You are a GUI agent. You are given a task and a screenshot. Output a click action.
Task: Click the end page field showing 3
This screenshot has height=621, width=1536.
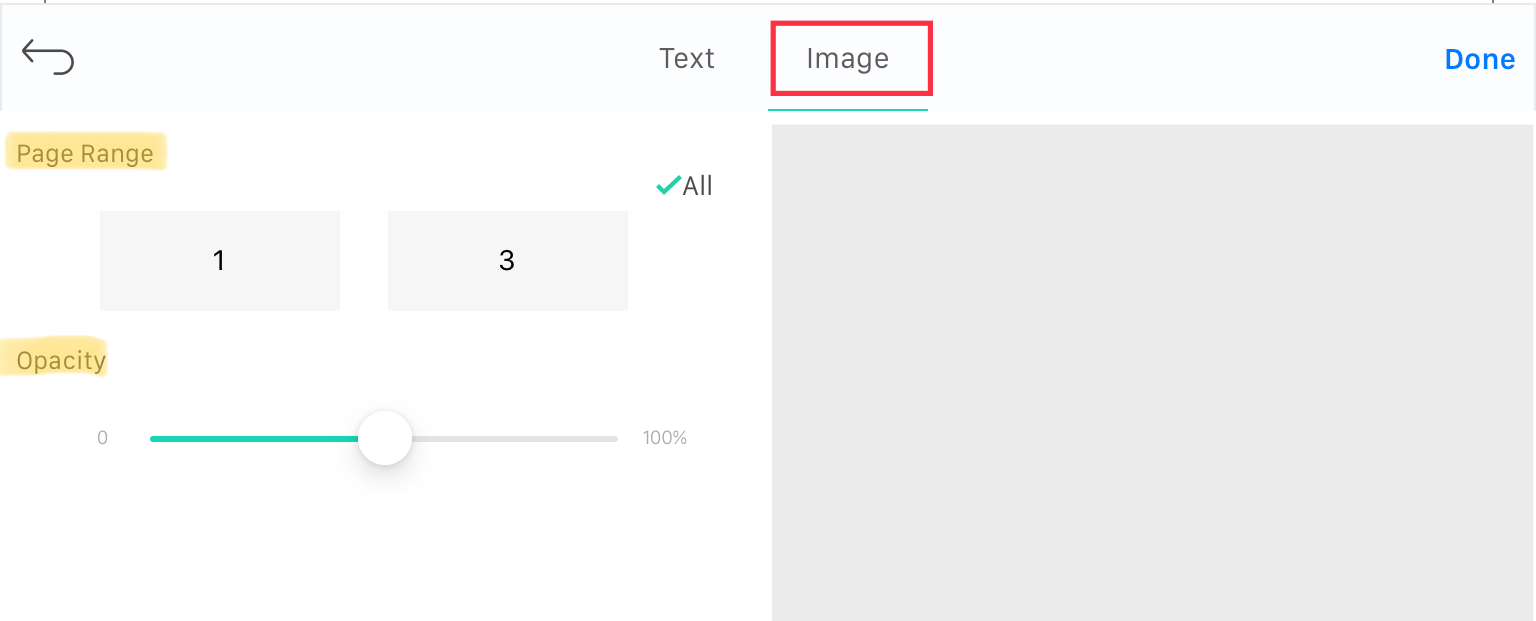pyautogui.click(x=508, y=261)
